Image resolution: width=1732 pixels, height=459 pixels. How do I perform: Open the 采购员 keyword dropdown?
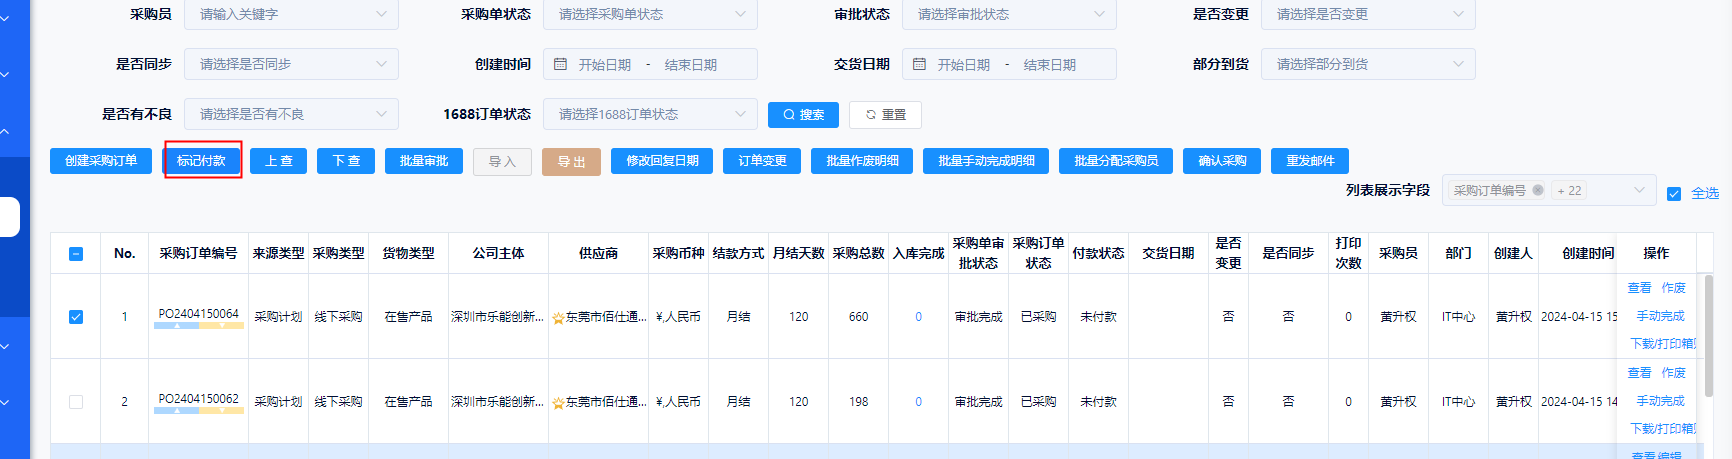(291, 14)
